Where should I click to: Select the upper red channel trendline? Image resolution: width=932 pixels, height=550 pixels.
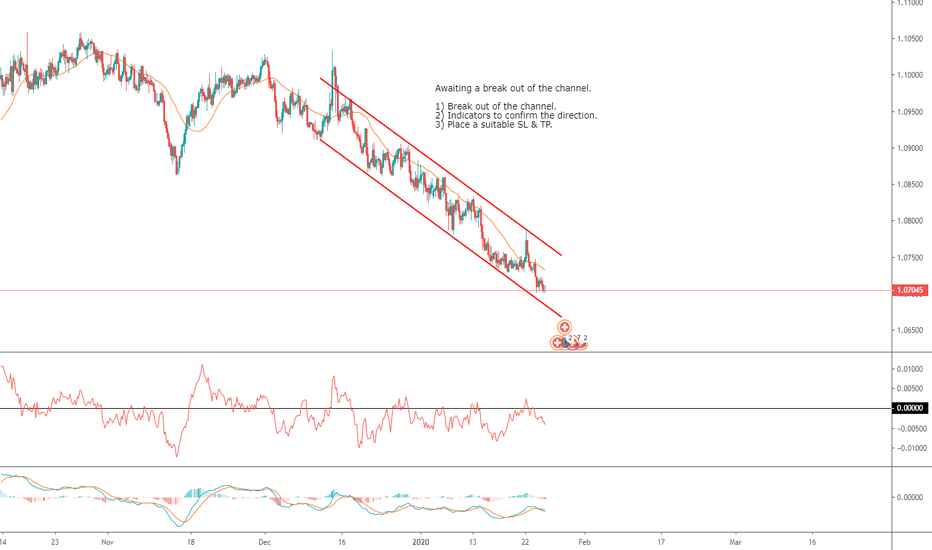(x=441, y=167)
